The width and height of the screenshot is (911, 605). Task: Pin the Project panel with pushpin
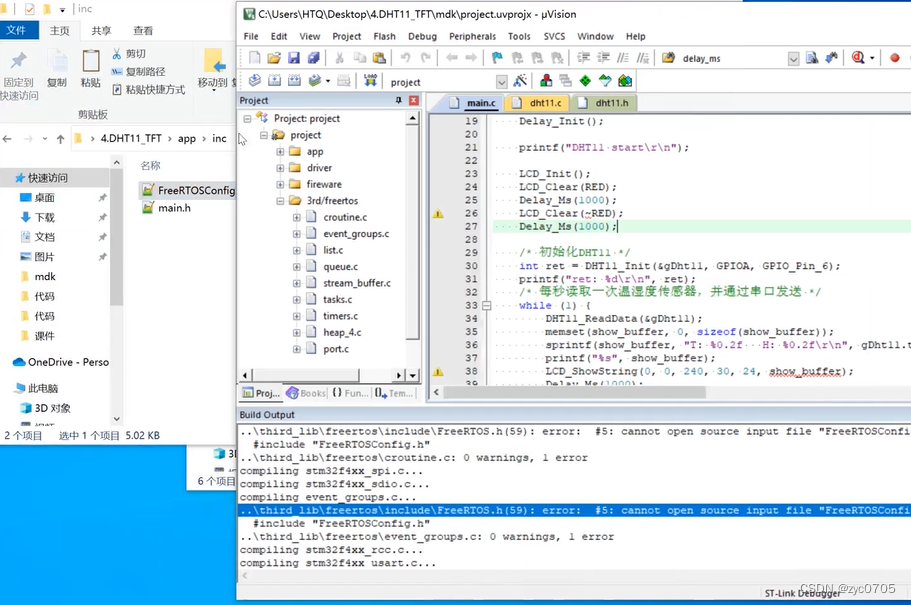399,100
